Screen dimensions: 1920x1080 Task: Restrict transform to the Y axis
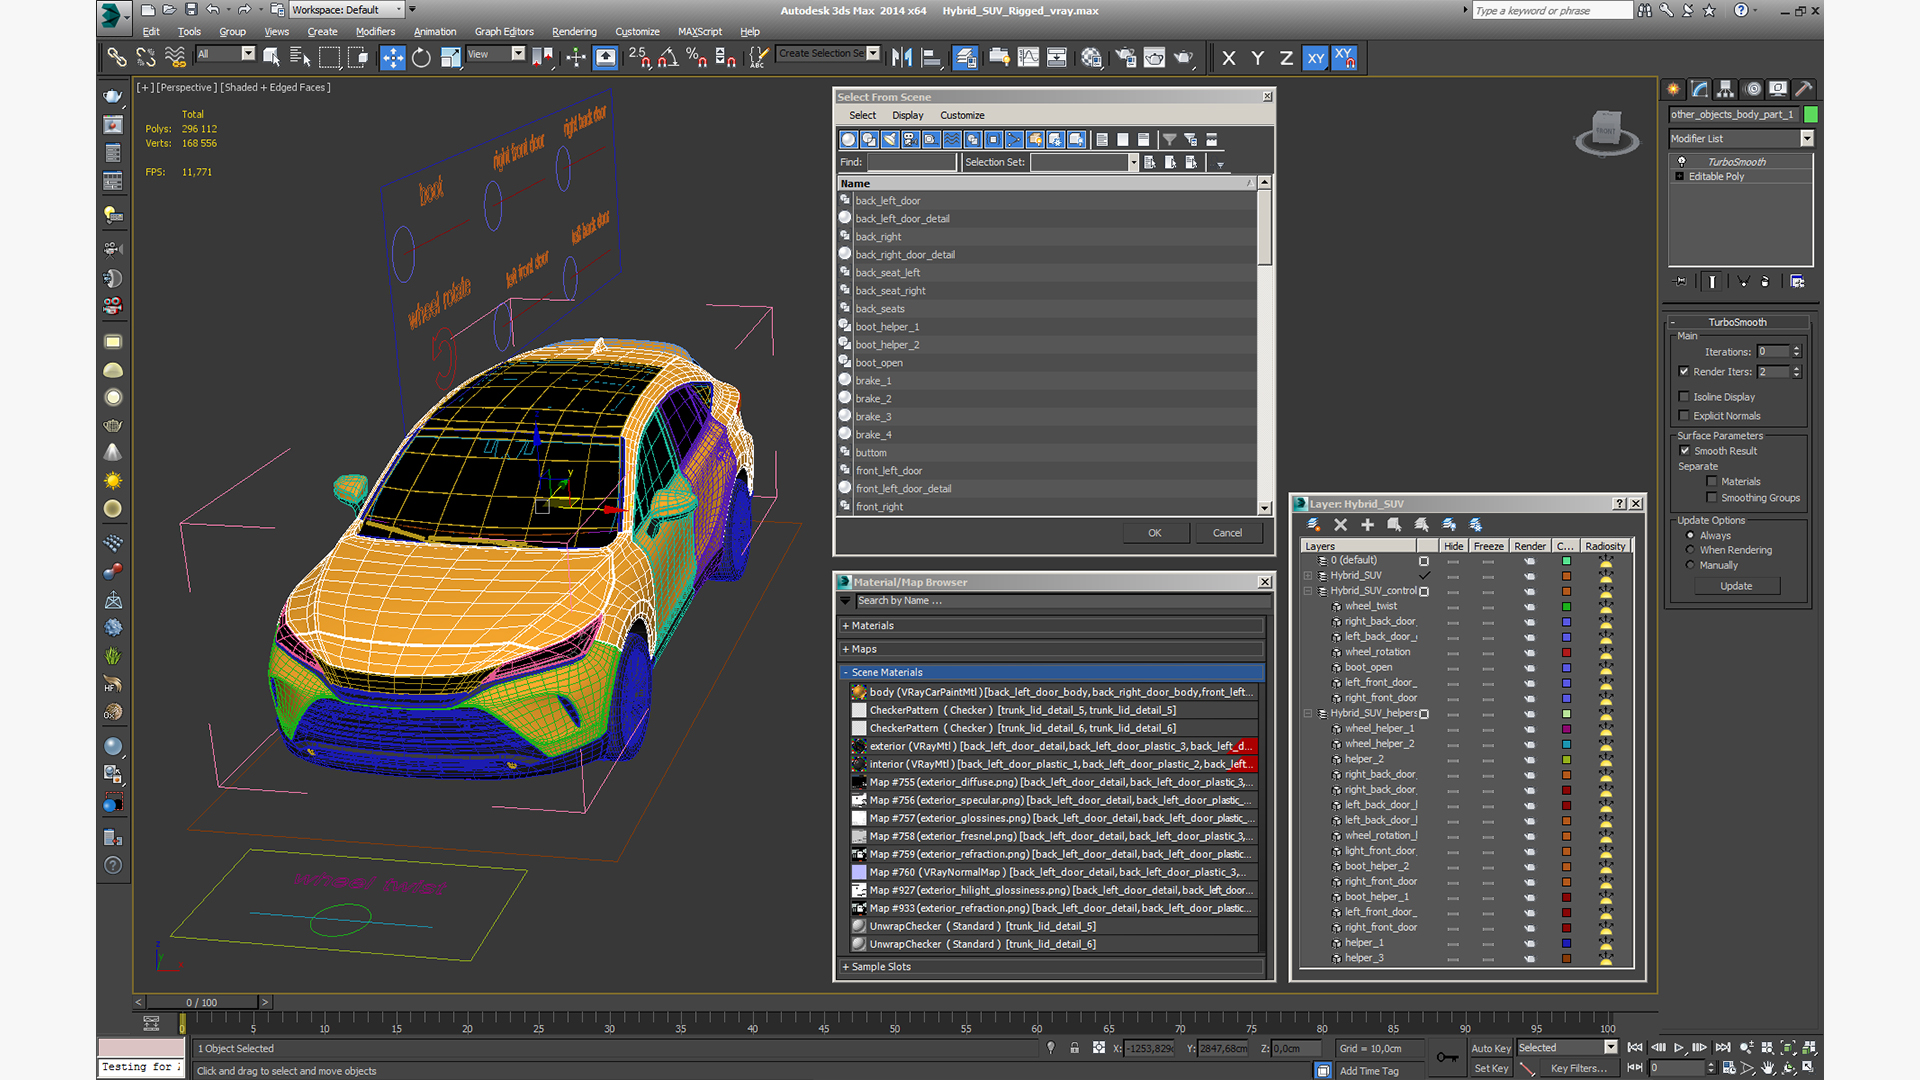coord(1257,58)
